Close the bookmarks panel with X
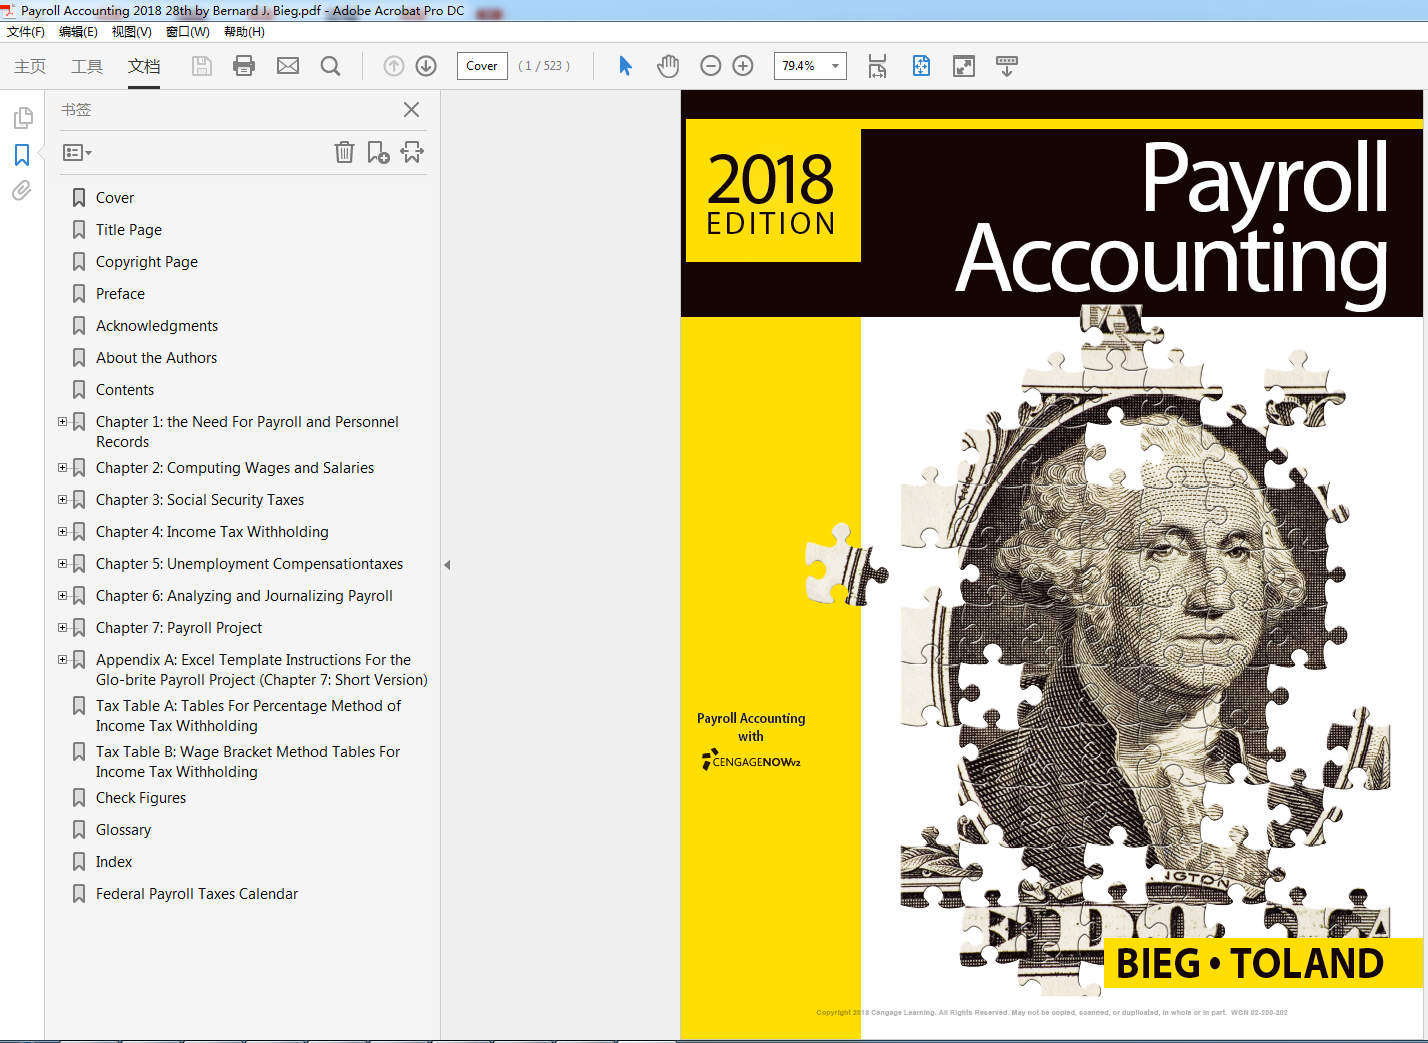This screenshot has width=1428, height=1043. [411, 110]
